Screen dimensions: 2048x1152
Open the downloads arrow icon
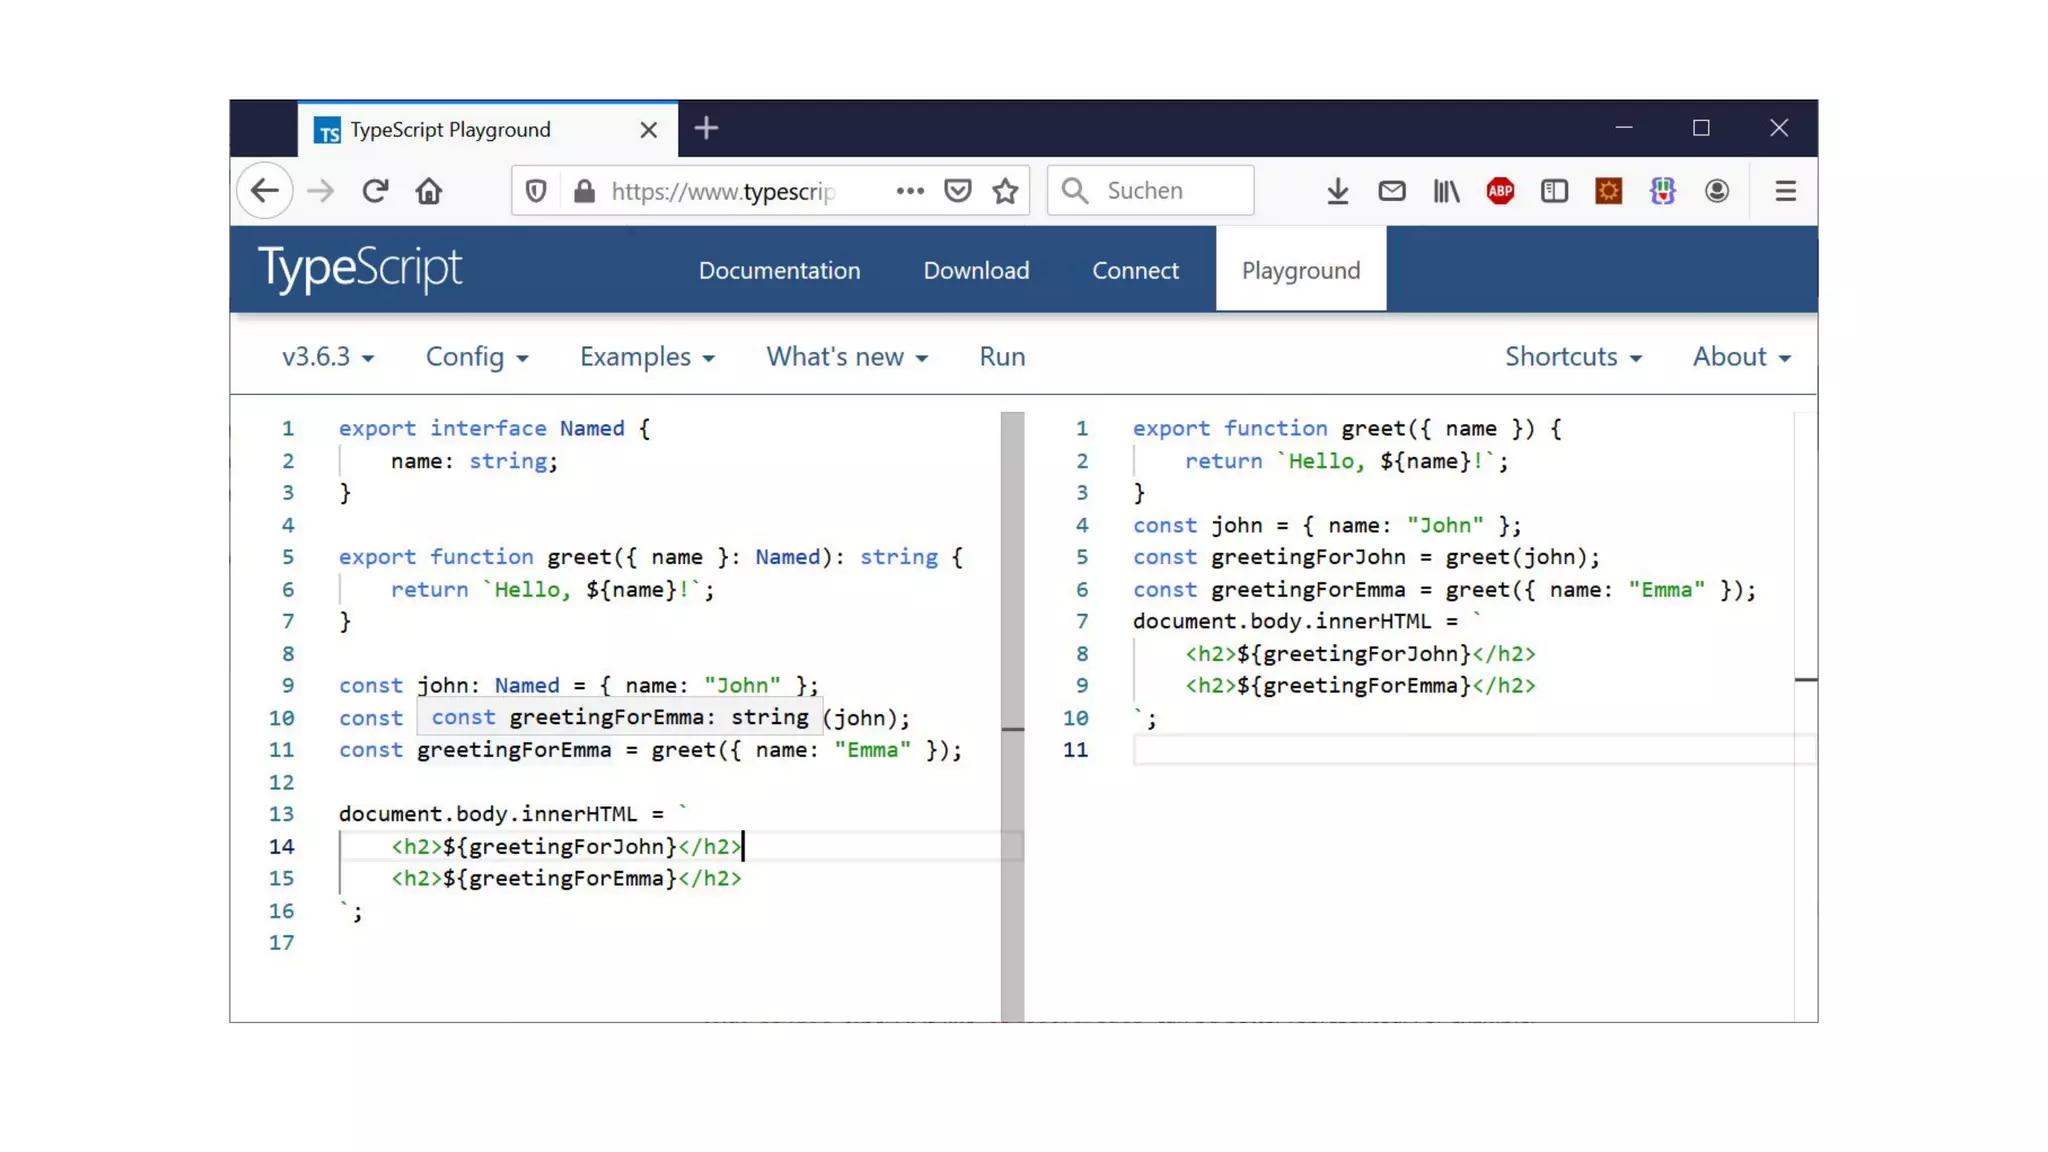click(x=1337, y=191)
